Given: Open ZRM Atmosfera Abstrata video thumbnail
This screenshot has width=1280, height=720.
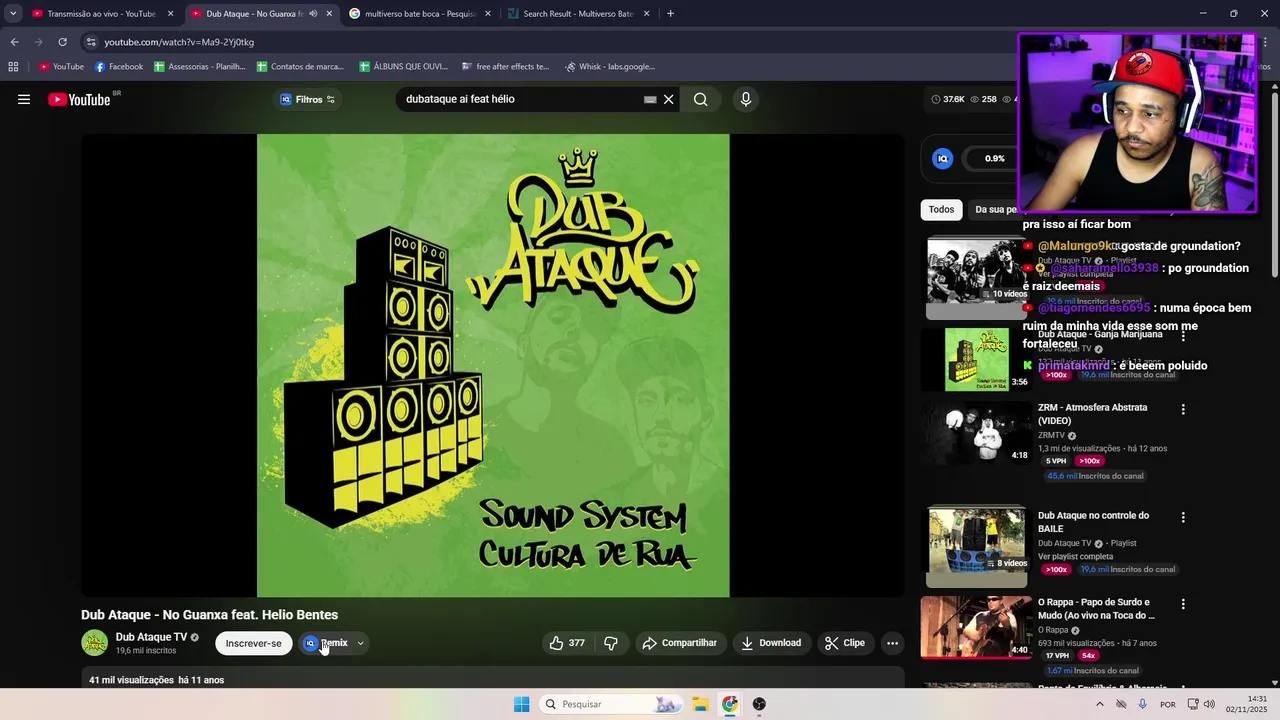Looking at the screenshot, I should click(x=976, y=433).
